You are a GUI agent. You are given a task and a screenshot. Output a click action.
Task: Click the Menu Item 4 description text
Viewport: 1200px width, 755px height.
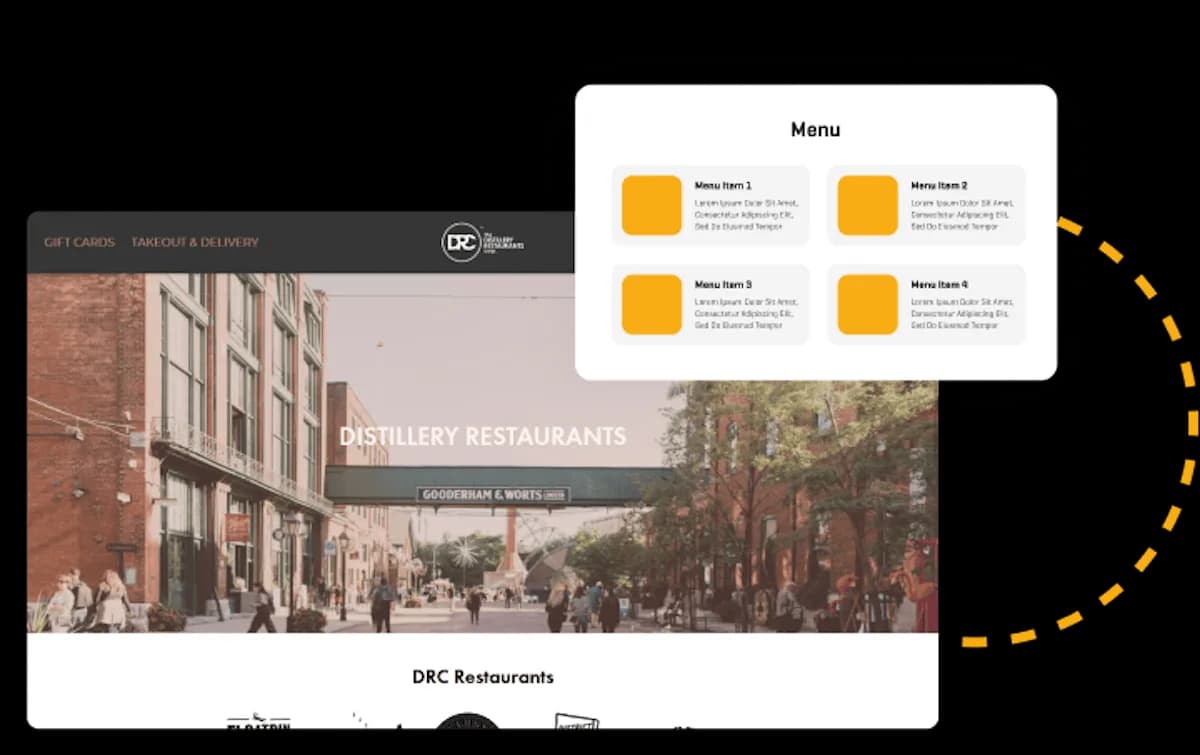tap(962, 313)
